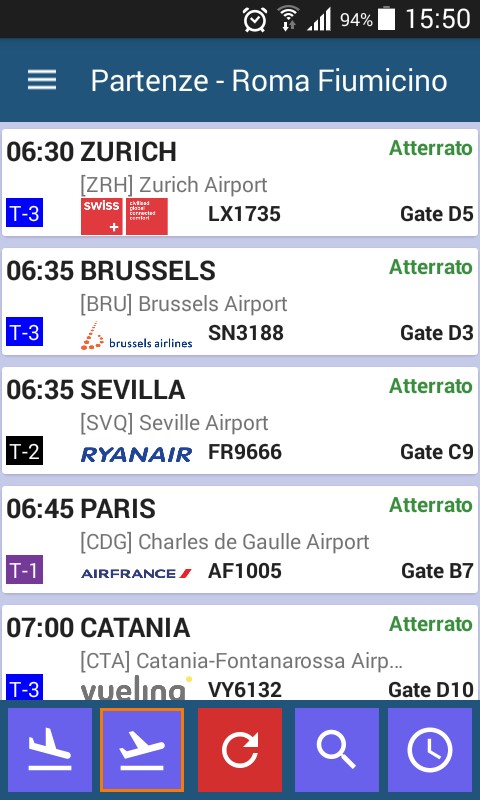Tap the Air France logo
The width and height of the screenshot is (480, 800).
tap(136, 573)
